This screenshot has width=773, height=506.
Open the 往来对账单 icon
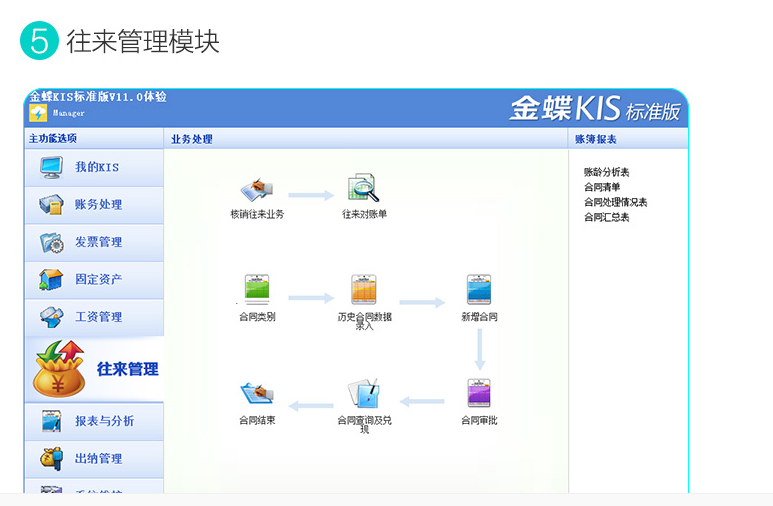362,190
